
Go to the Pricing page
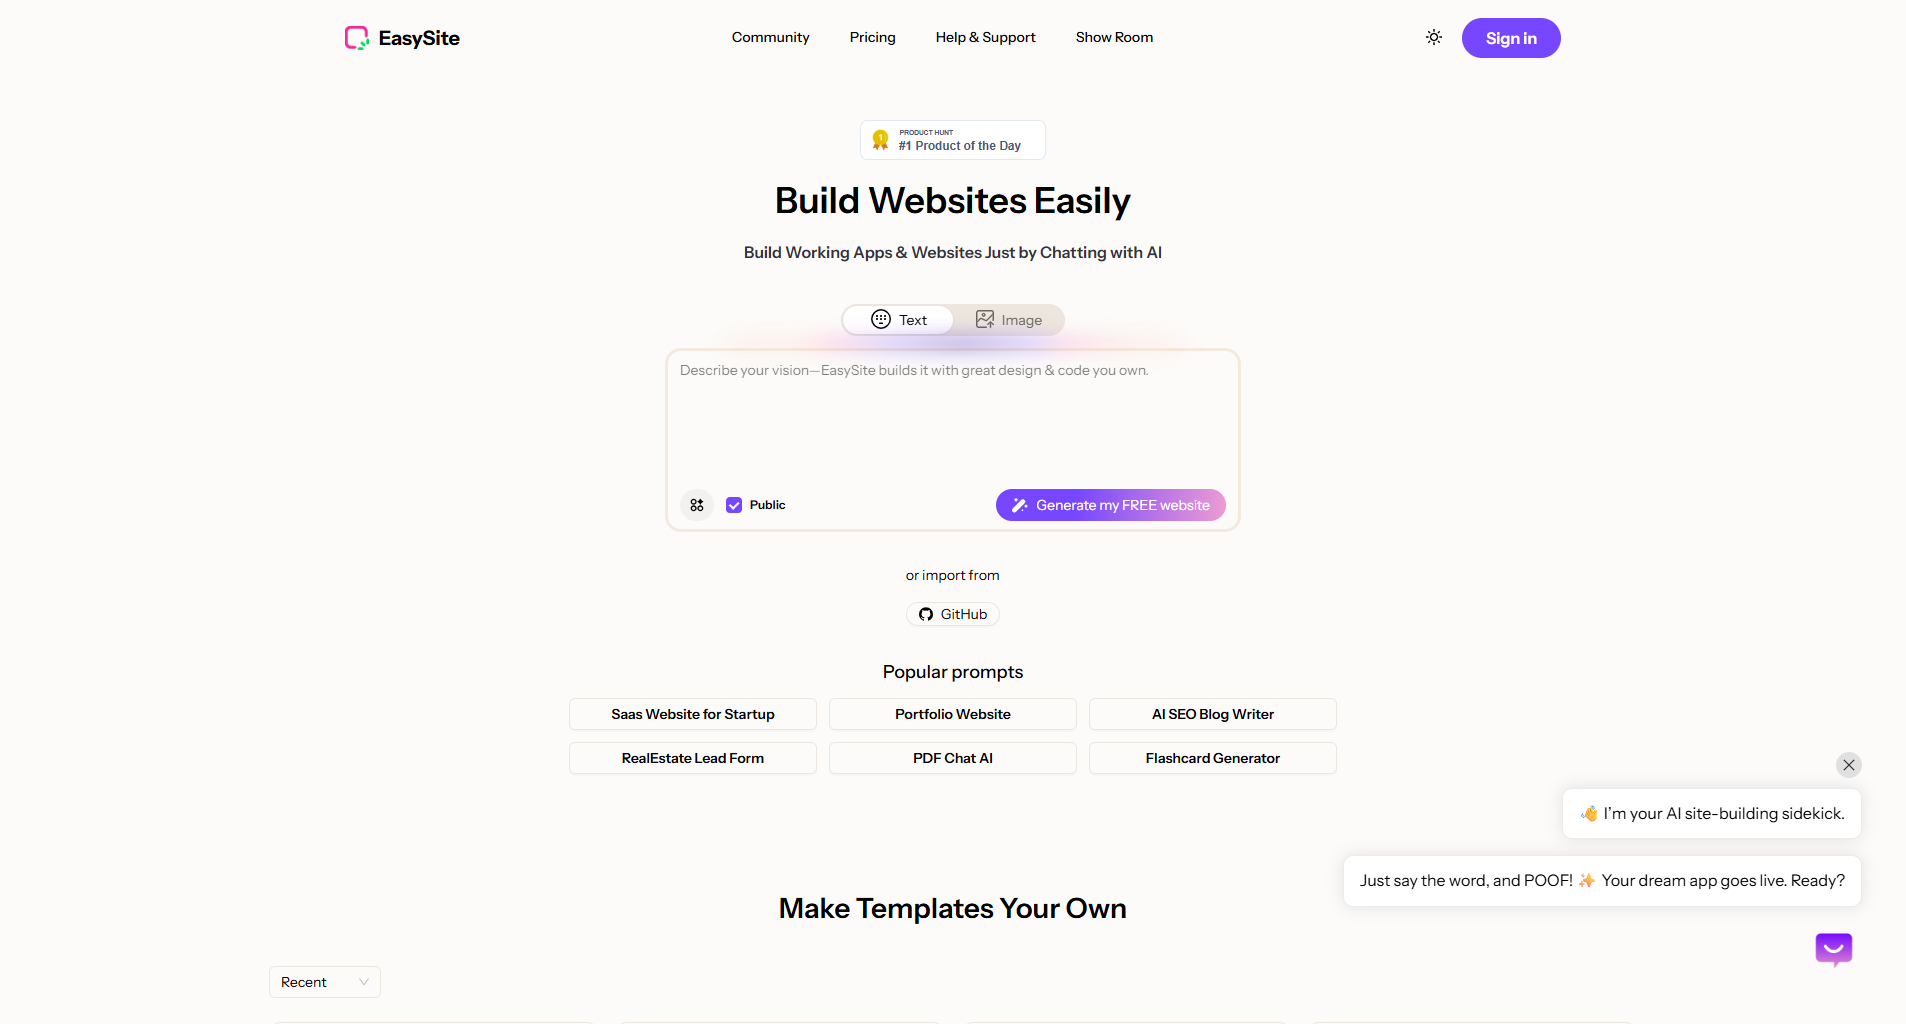click(x=872, y=37)
